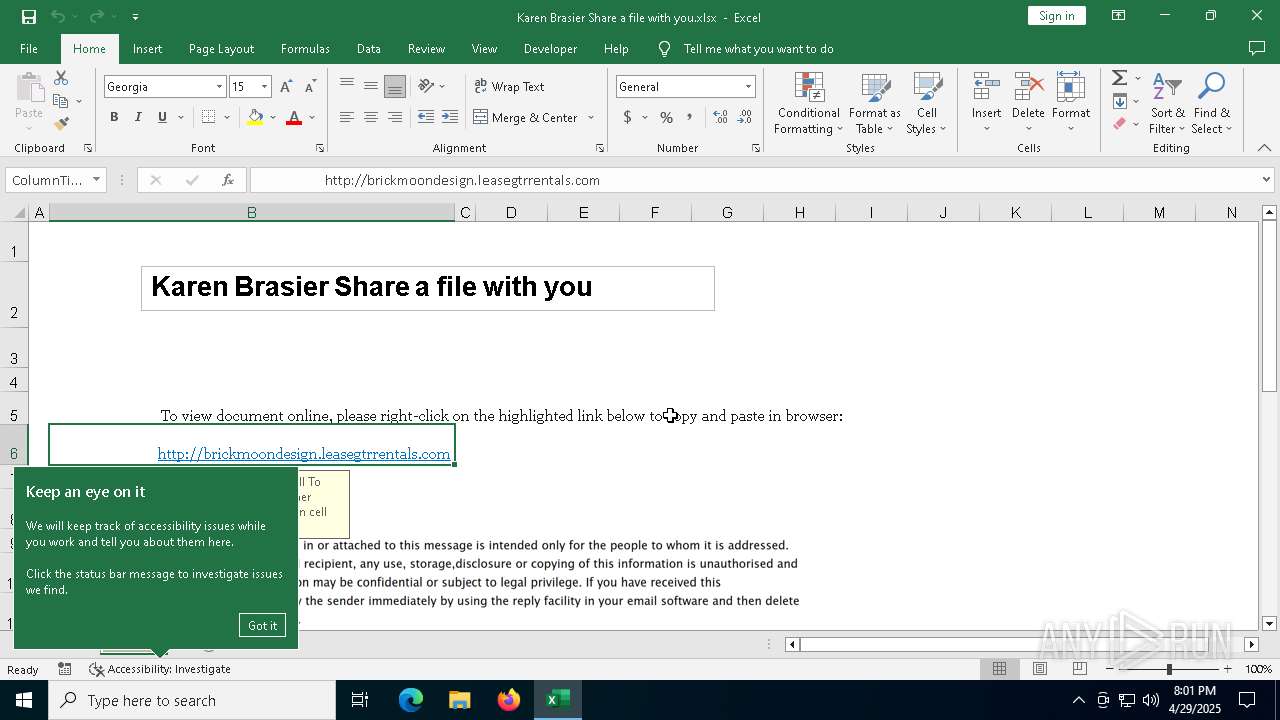Decrease the indent
The height and width of the screenshot is (720, 1280).
426,117
